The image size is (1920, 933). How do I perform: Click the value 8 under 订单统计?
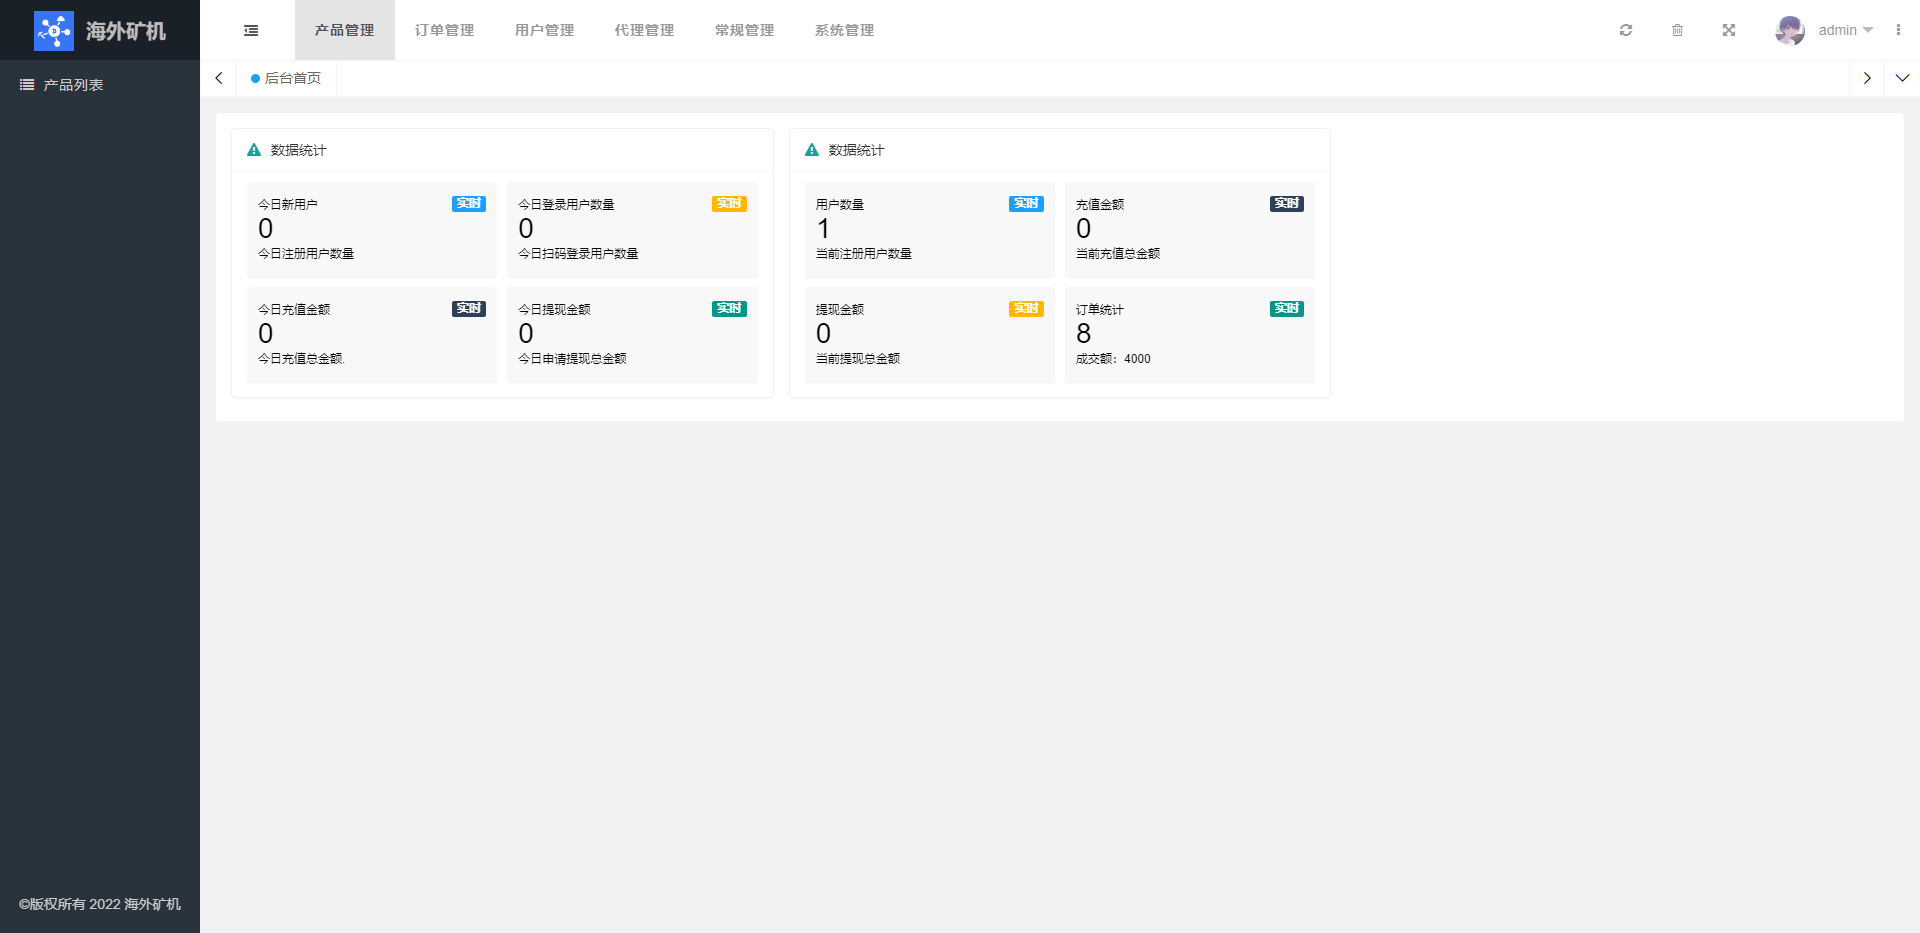[1084, 333]
